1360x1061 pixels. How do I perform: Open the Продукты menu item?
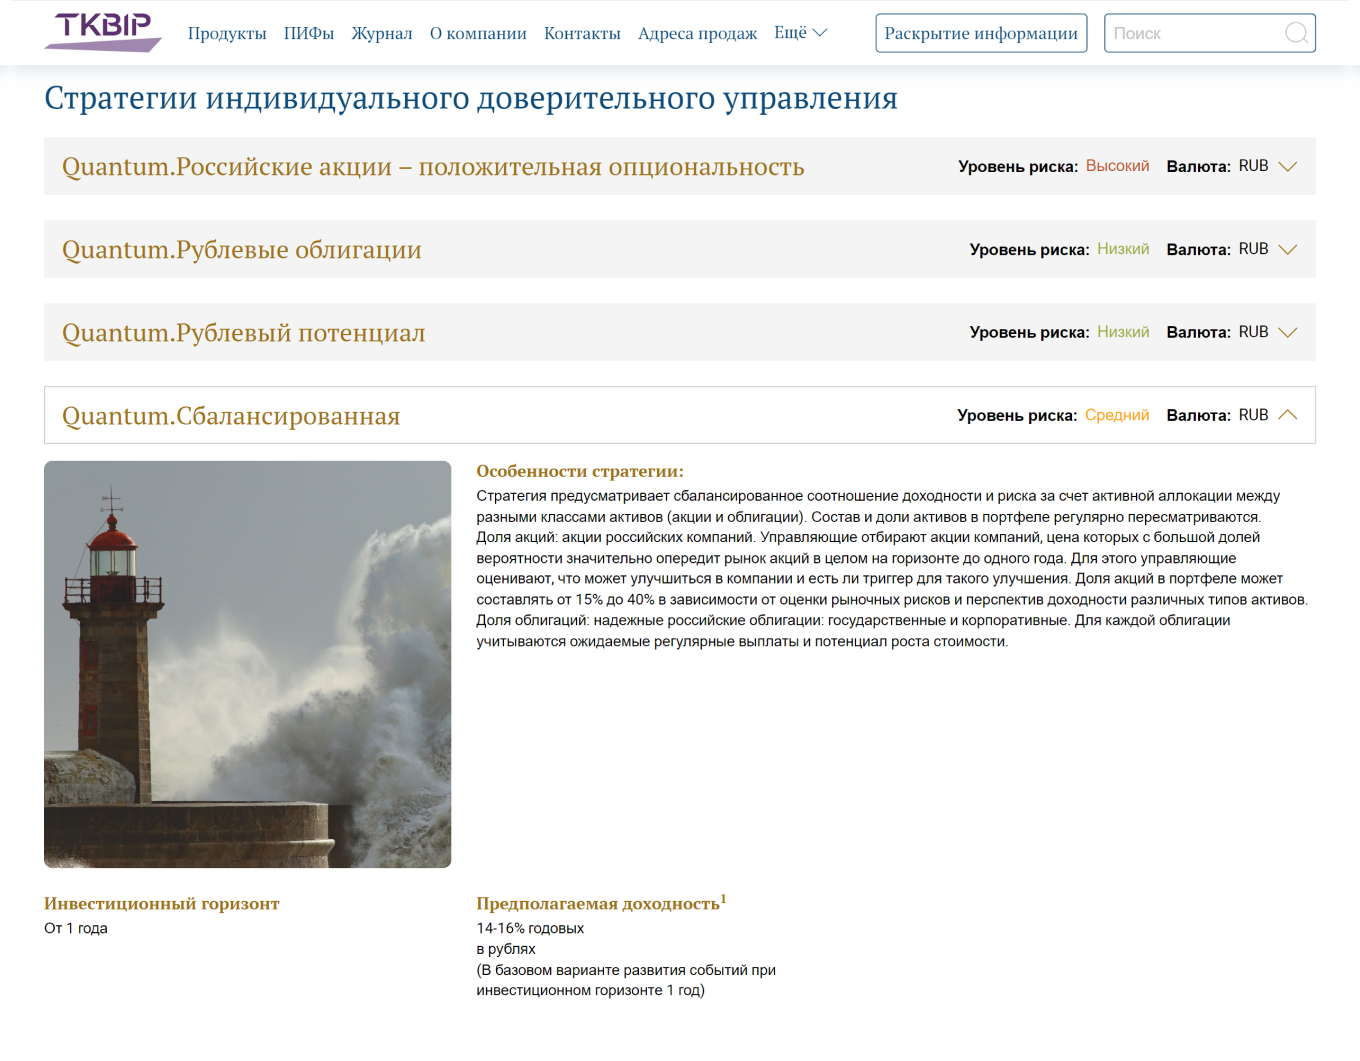[x=227, y=32]
